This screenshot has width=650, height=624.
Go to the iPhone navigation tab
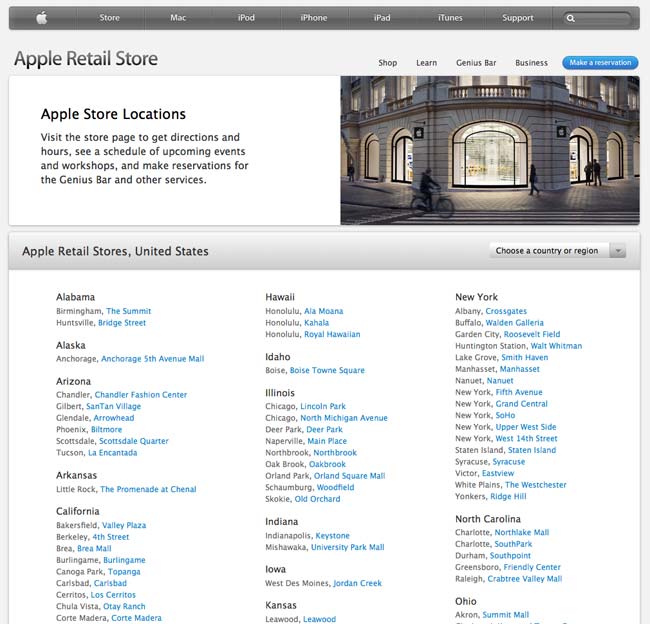coord(314,18)
